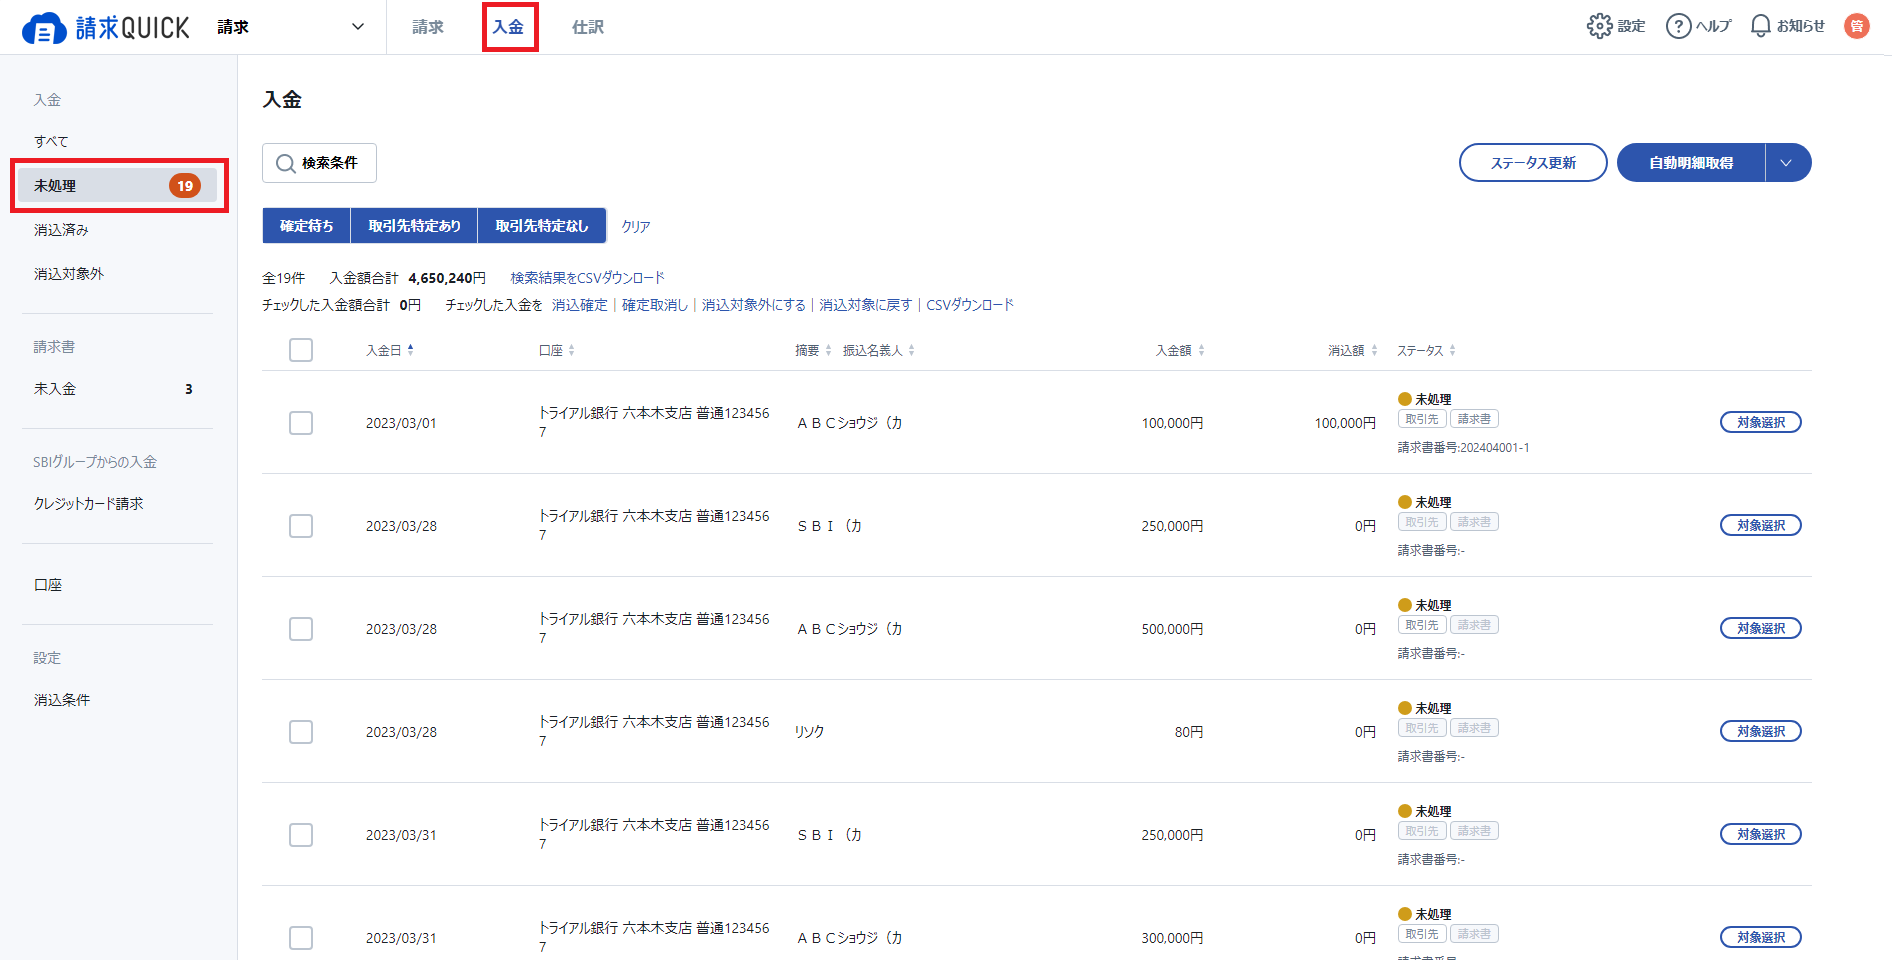Sort by 口座 column arrows
This screenshot has height=960, width=1892.
pyautogui.click(x=571, y=350)
